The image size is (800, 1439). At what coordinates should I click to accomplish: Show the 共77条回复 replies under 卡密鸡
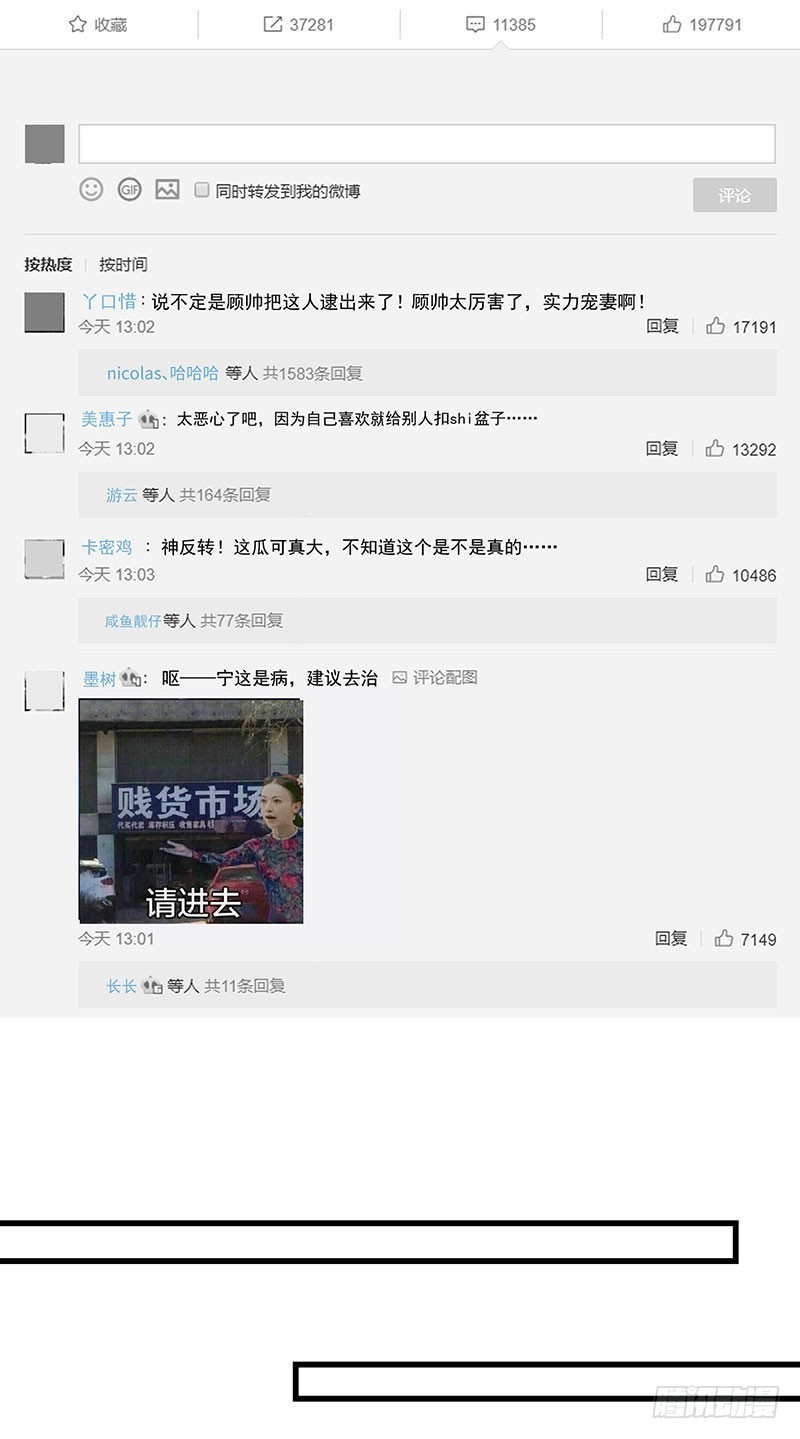click(x=242, y=620)
